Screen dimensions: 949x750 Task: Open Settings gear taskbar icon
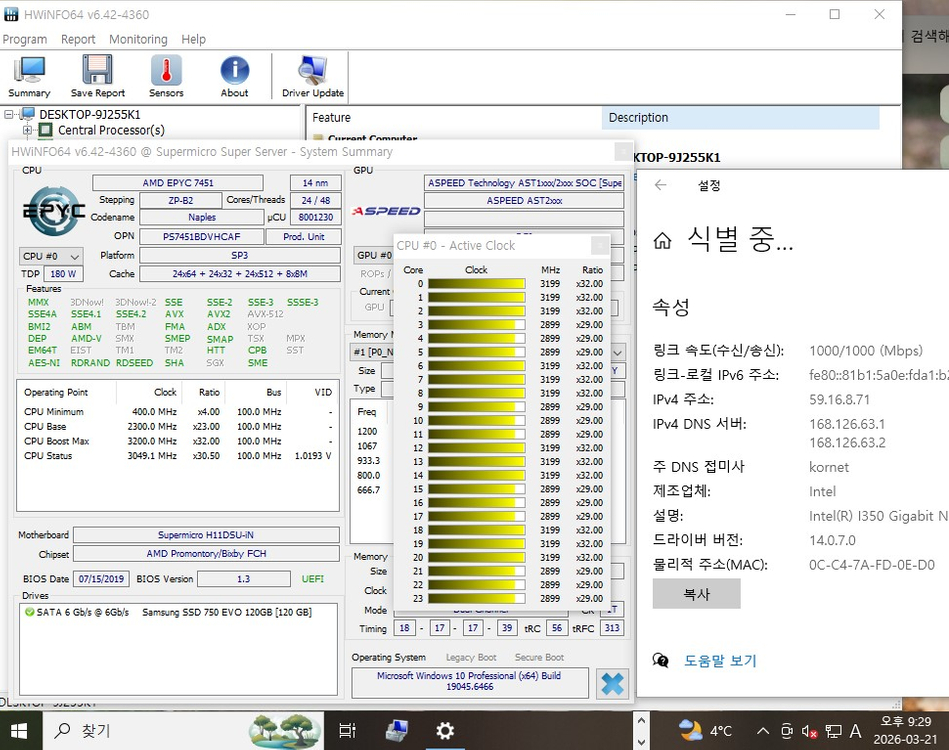445,731
